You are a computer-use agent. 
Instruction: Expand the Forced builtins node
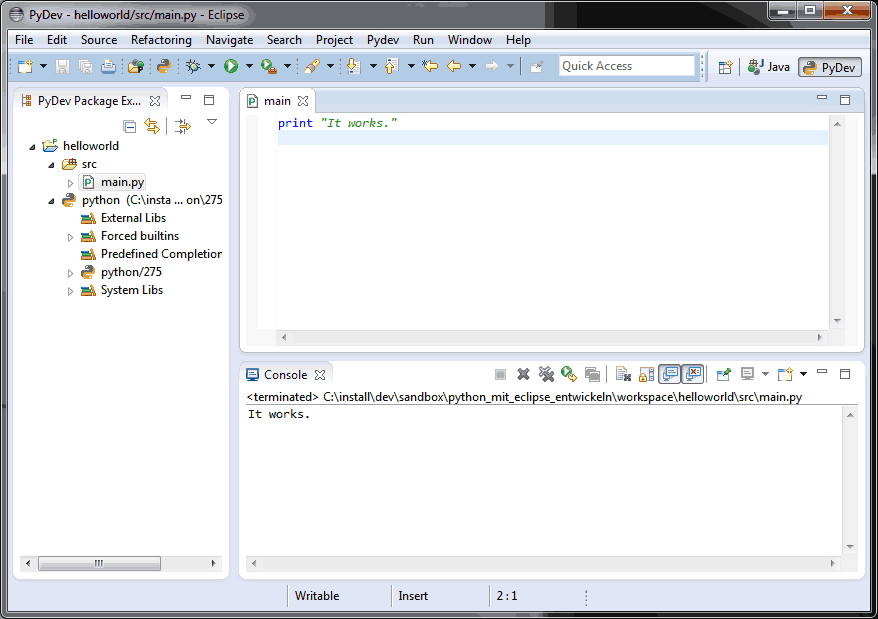[x=70, y=237]
